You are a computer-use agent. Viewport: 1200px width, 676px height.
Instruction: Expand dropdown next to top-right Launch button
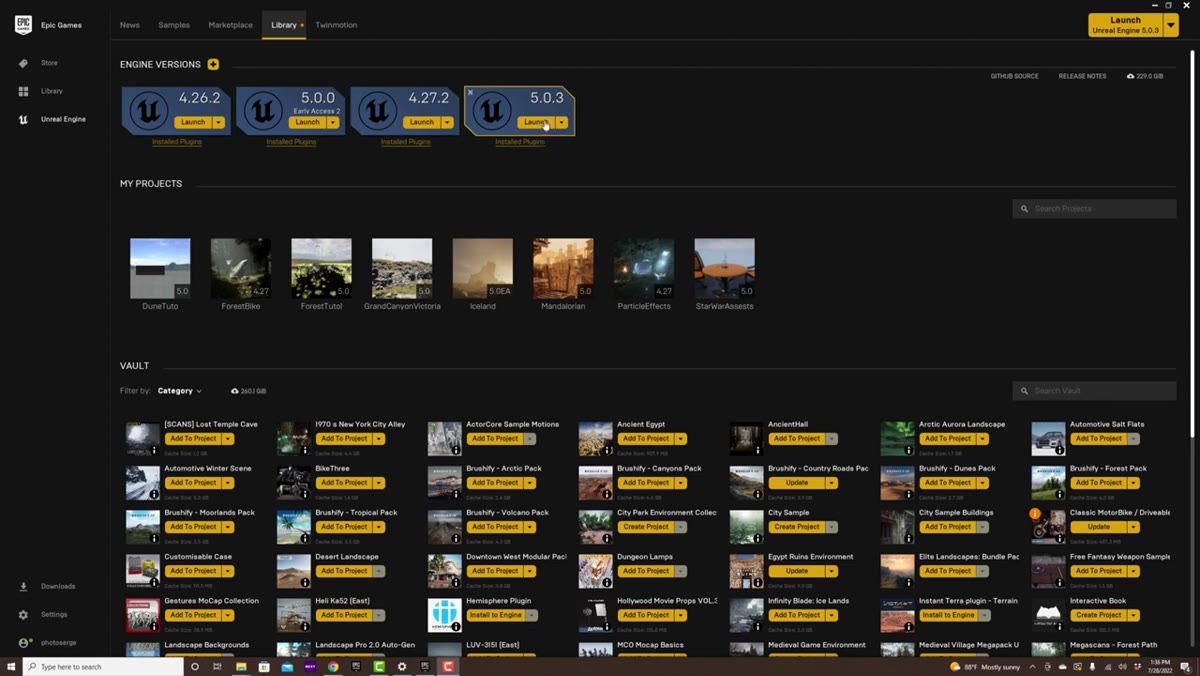(x=1172, y=25)
